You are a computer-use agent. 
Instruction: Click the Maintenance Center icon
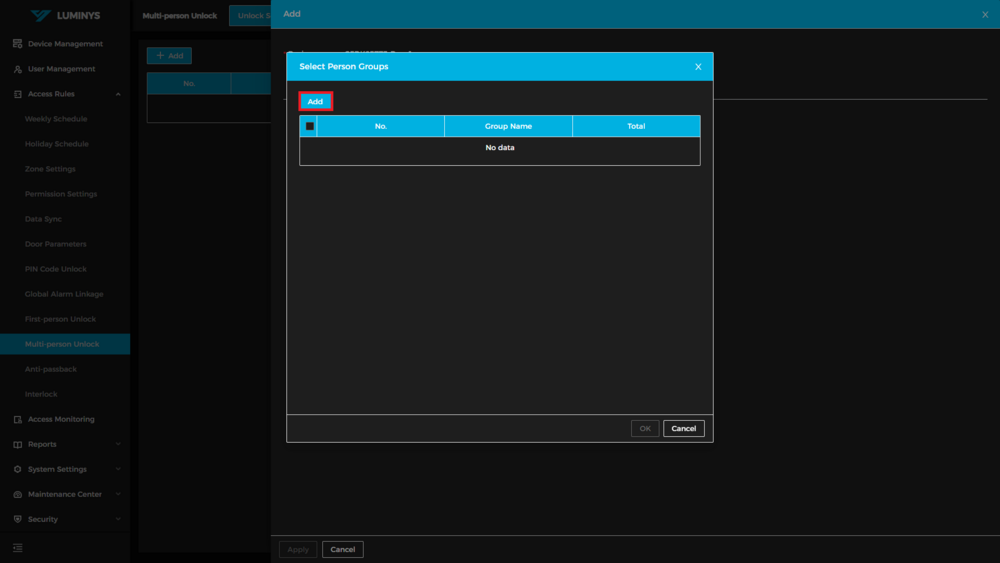point(18,494)
